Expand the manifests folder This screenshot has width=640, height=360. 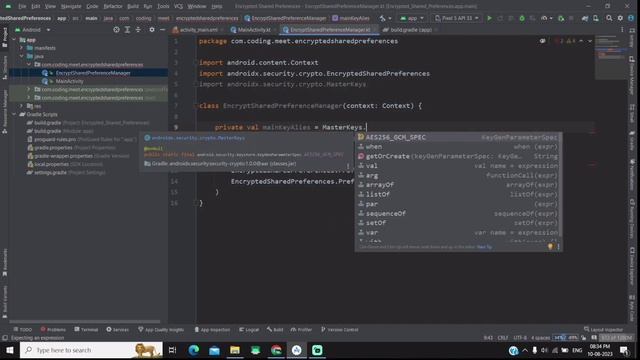coord(22,48)
